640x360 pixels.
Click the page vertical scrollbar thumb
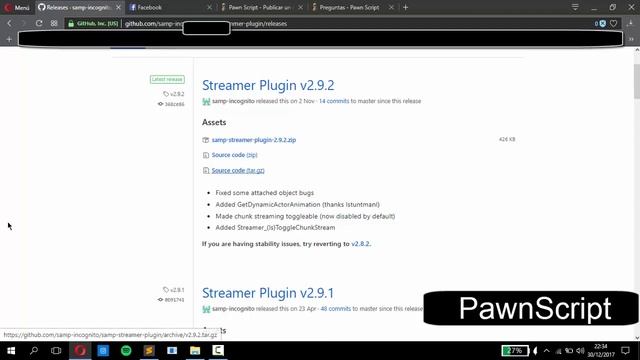[x=637, y=81]
